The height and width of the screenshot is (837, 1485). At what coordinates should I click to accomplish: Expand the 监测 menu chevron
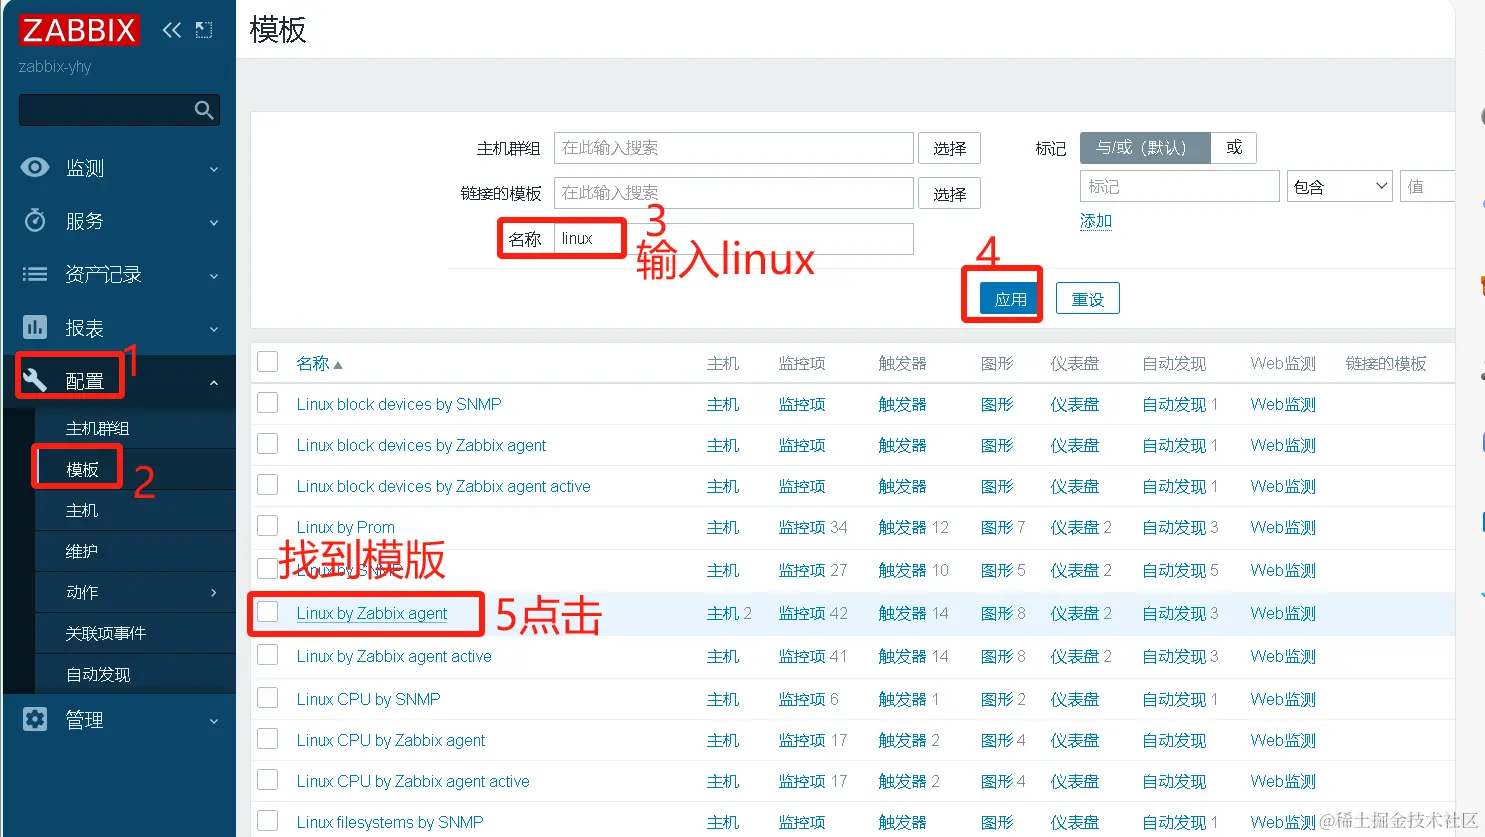tap(214, 169)
